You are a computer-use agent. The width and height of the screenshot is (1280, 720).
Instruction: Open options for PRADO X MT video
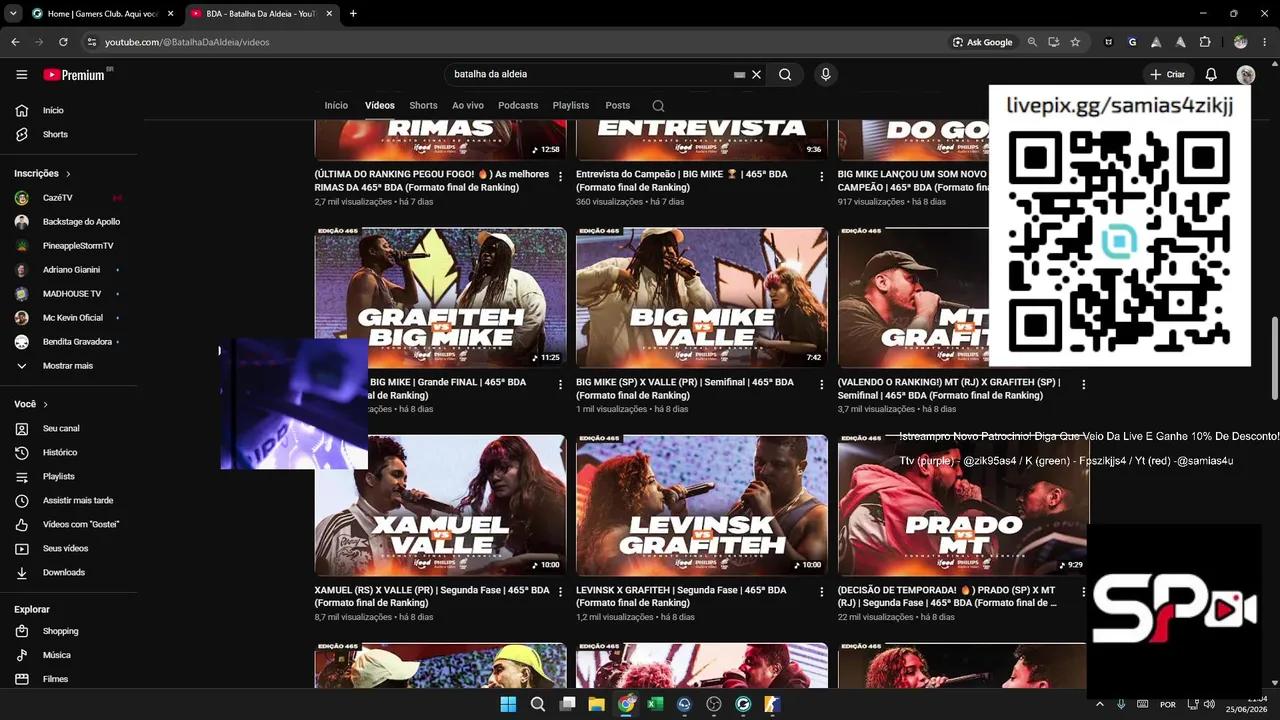point(1083,592)
